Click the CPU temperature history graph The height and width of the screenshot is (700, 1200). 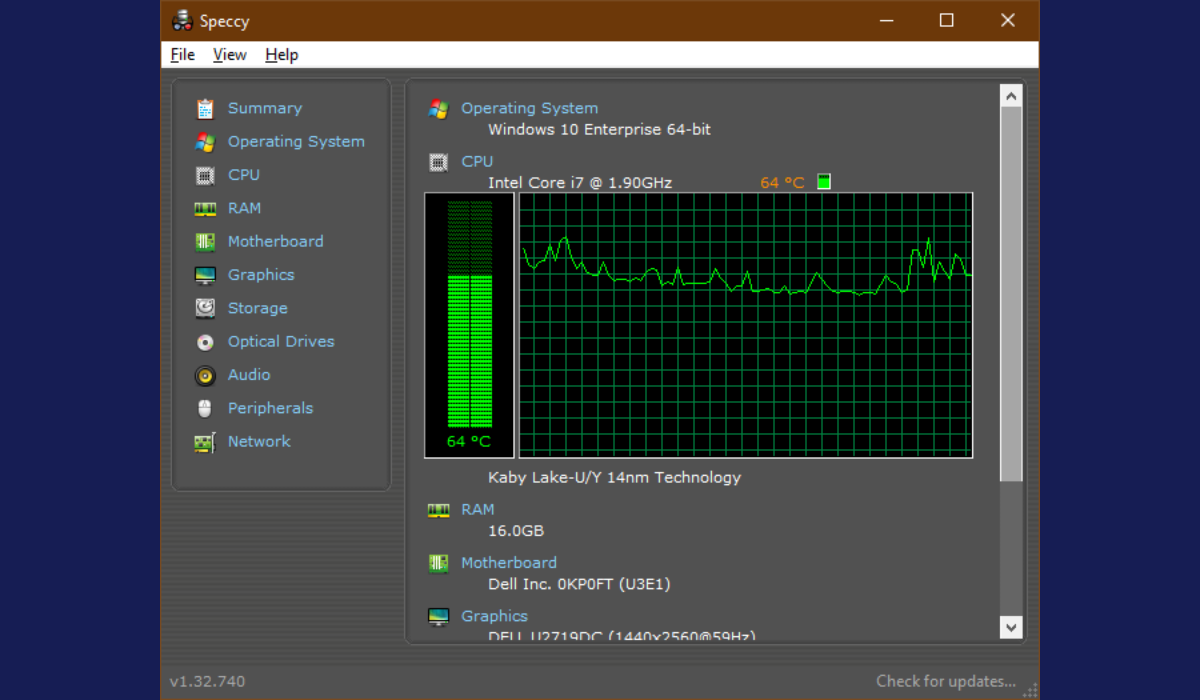[746, 325]
